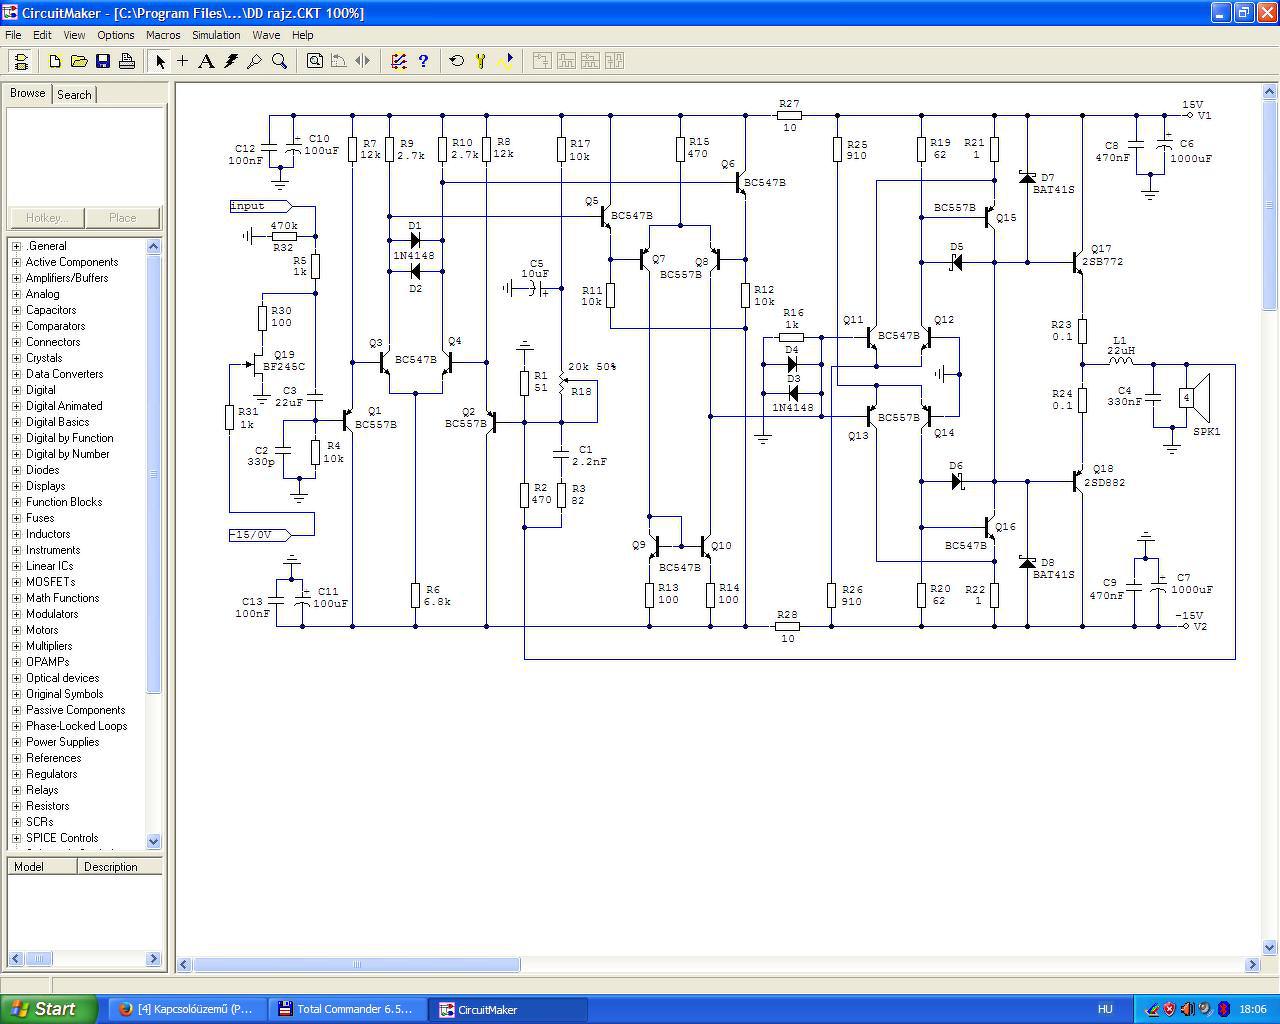Expand the Capacitors category
The height and width of the screenshot is (1024, 1280).
(16, 310)
